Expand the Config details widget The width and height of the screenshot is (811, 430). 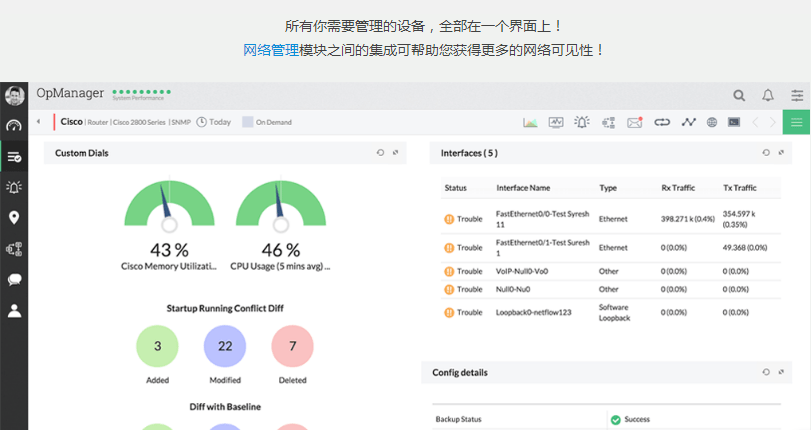(x=781, y=372)
